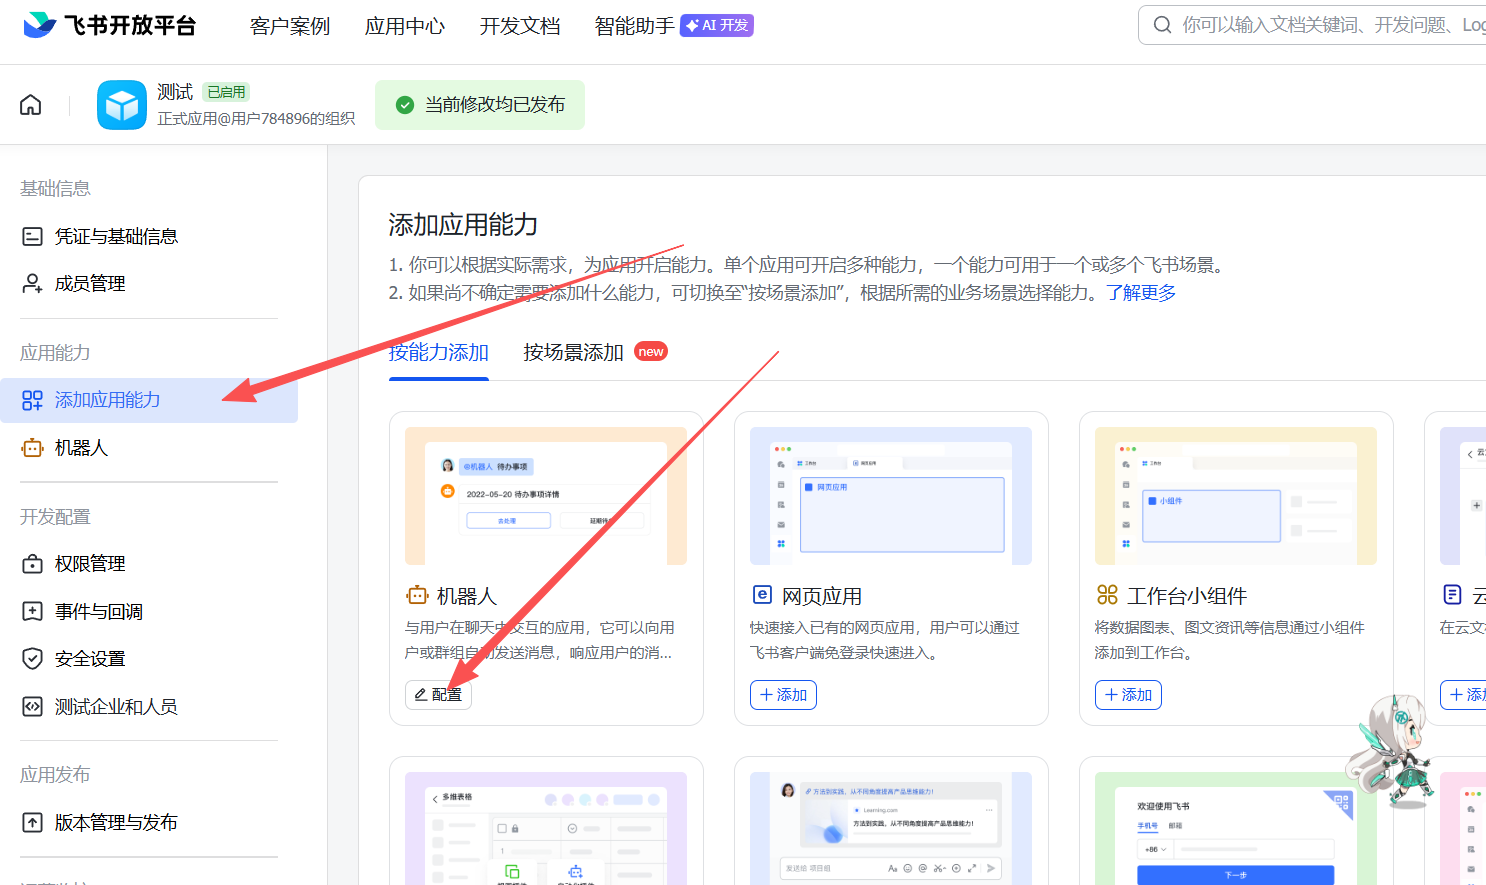This screenshot has width=1486, height=885.
Task: Click the 了解更多 link
Action: 1141,293
